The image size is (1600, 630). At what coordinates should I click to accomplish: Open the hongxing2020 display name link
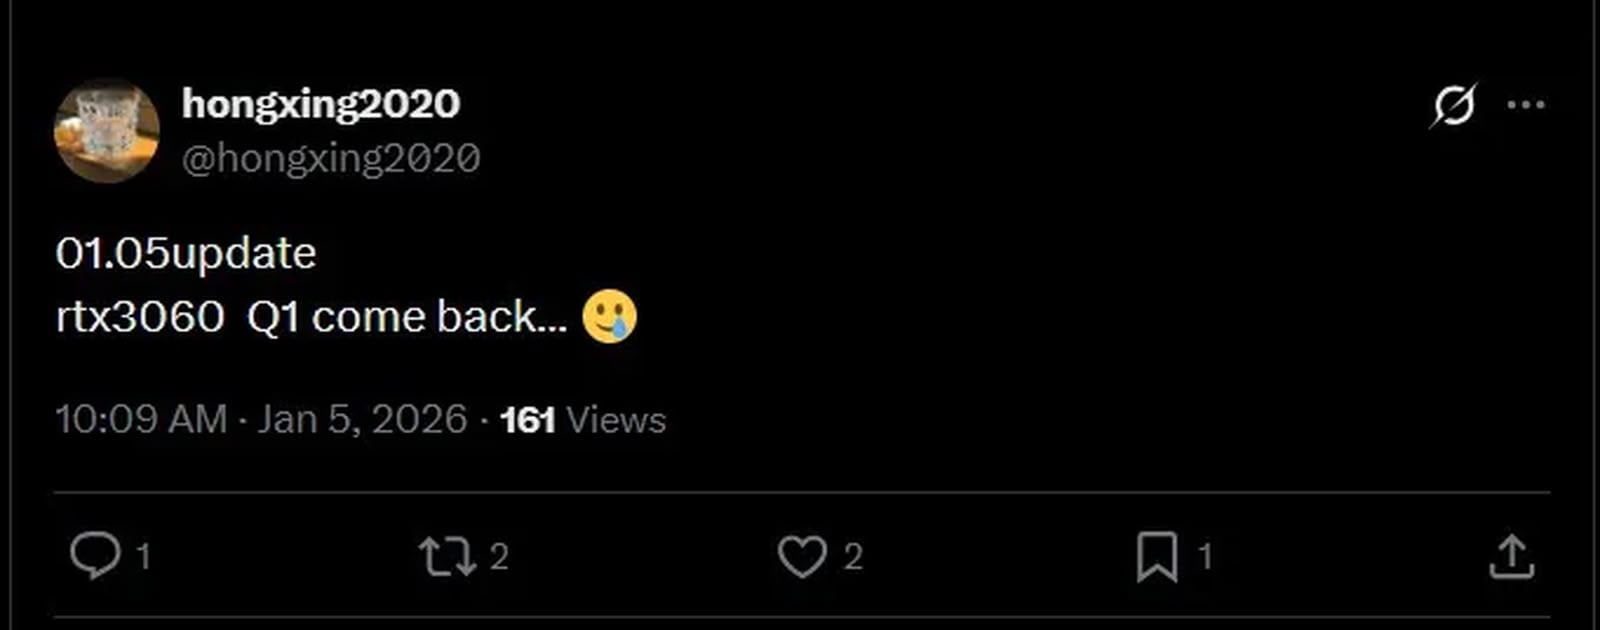point(321,104)
